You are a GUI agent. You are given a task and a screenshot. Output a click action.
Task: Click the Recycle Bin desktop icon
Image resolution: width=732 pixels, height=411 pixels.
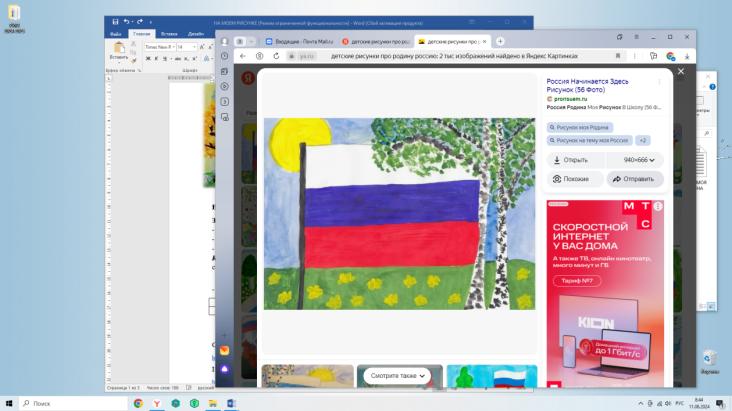pos(708,360)
